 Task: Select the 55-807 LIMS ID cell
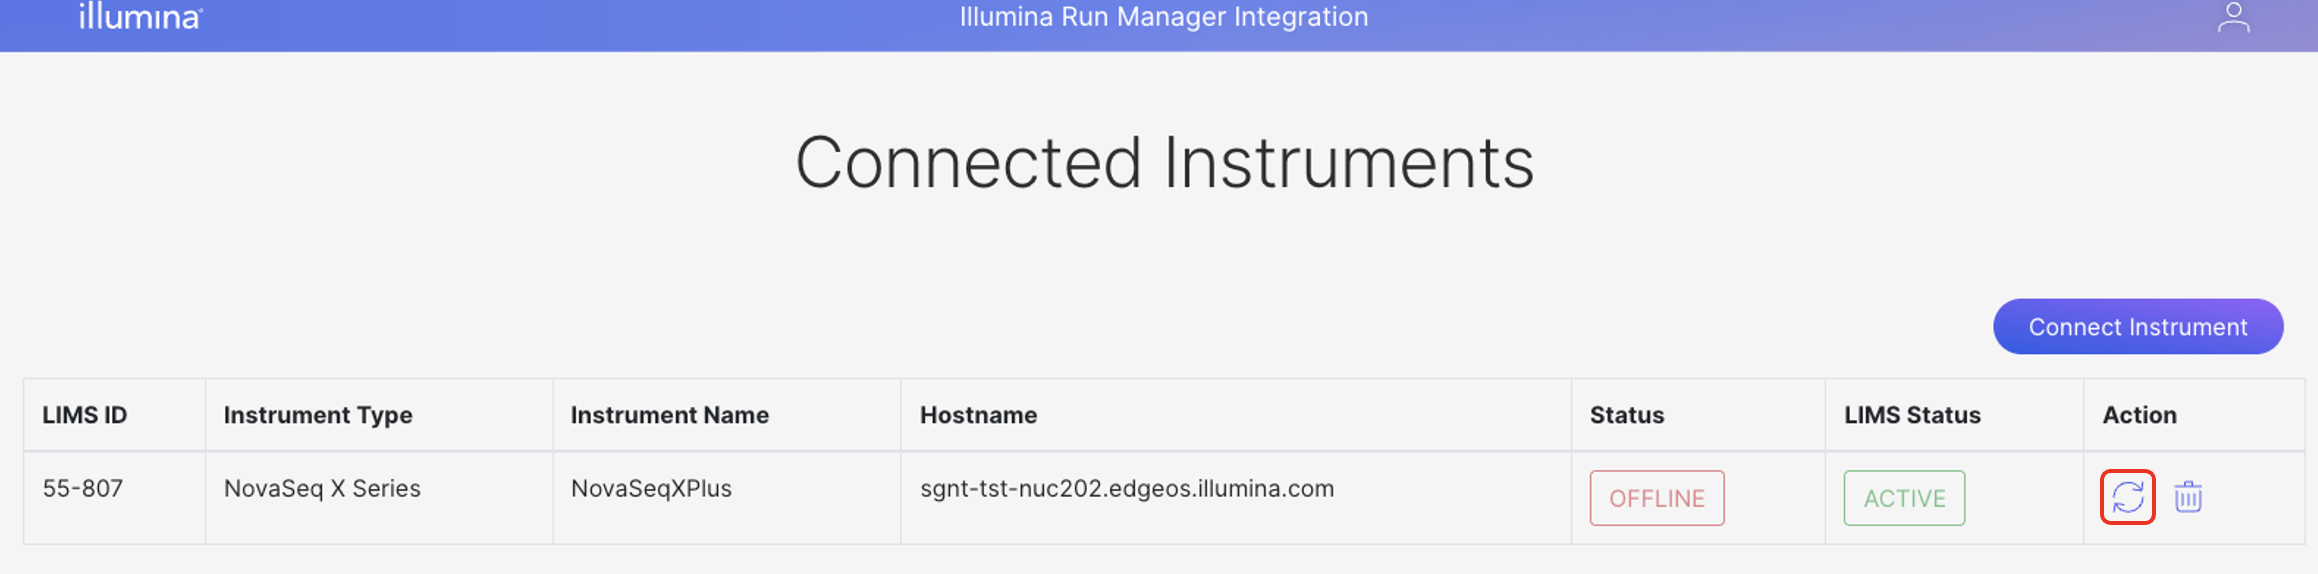click(83, 489)
